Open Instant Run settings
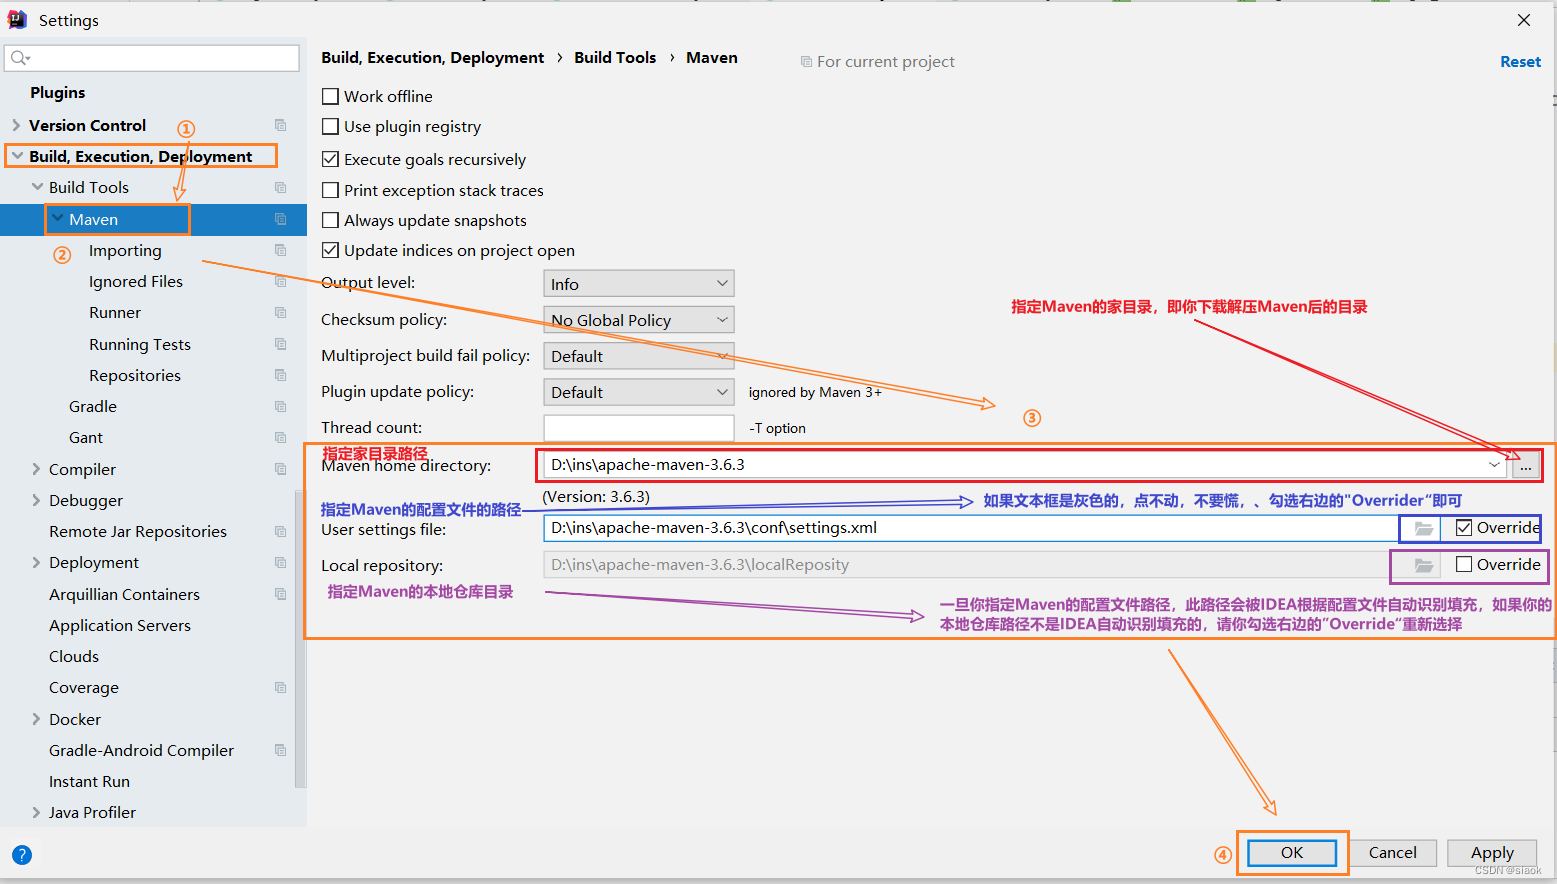This screenshot has height=884, width=1557. click(89, 782)
